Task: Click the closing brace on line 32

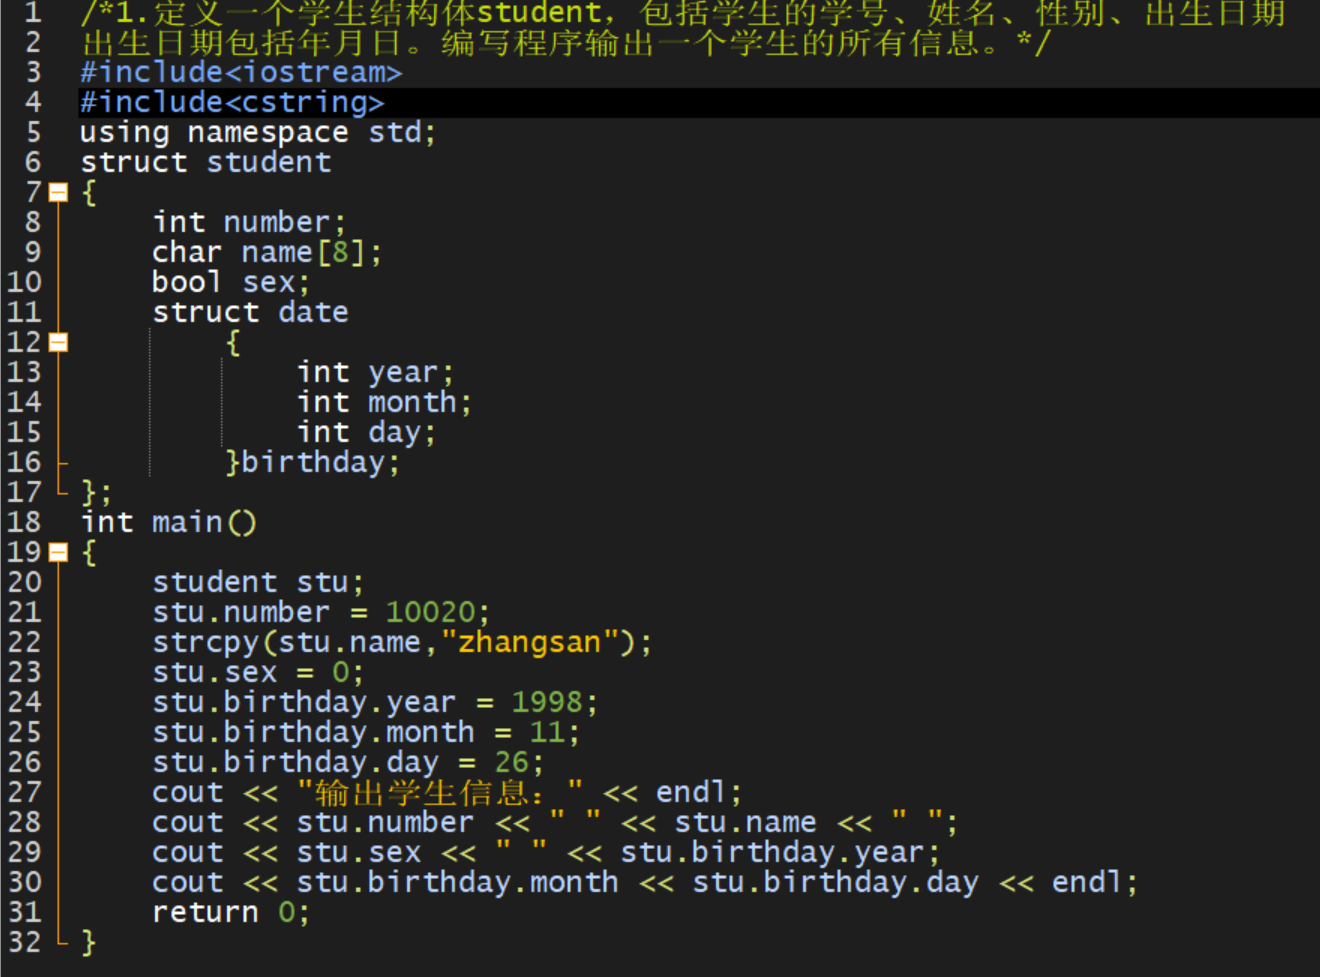Action: [88, 942]
